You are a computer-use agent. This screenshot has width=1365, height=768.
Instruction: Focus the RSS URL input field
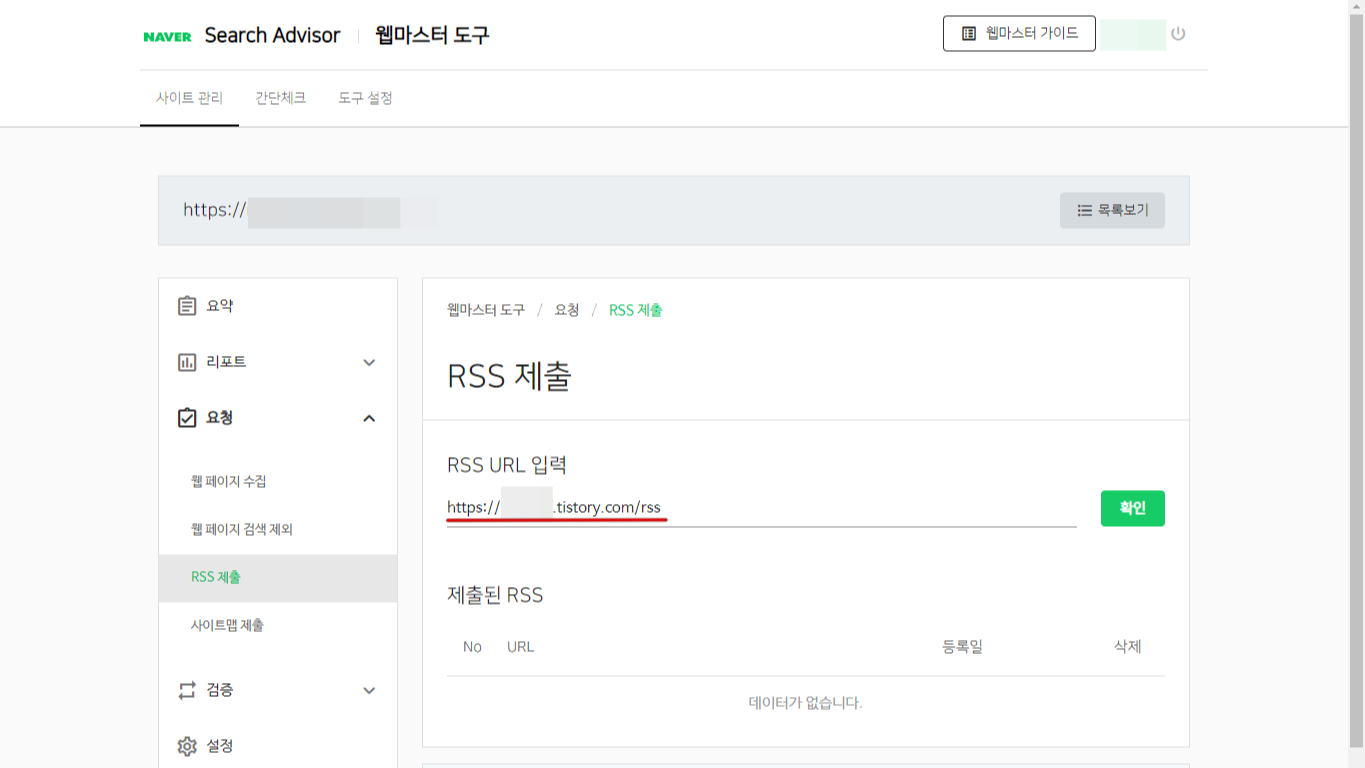(x=762, y=508)
